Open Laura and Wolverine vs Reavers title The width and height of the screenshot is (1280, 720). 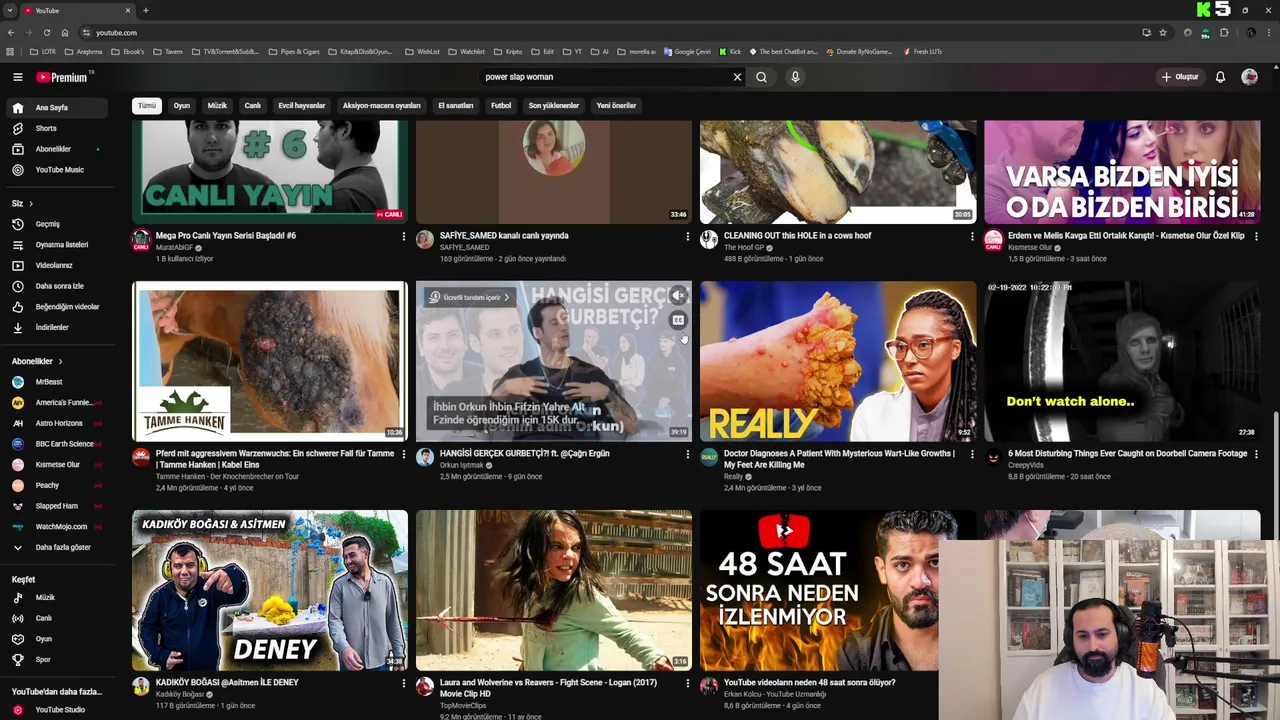click(548, 688)
